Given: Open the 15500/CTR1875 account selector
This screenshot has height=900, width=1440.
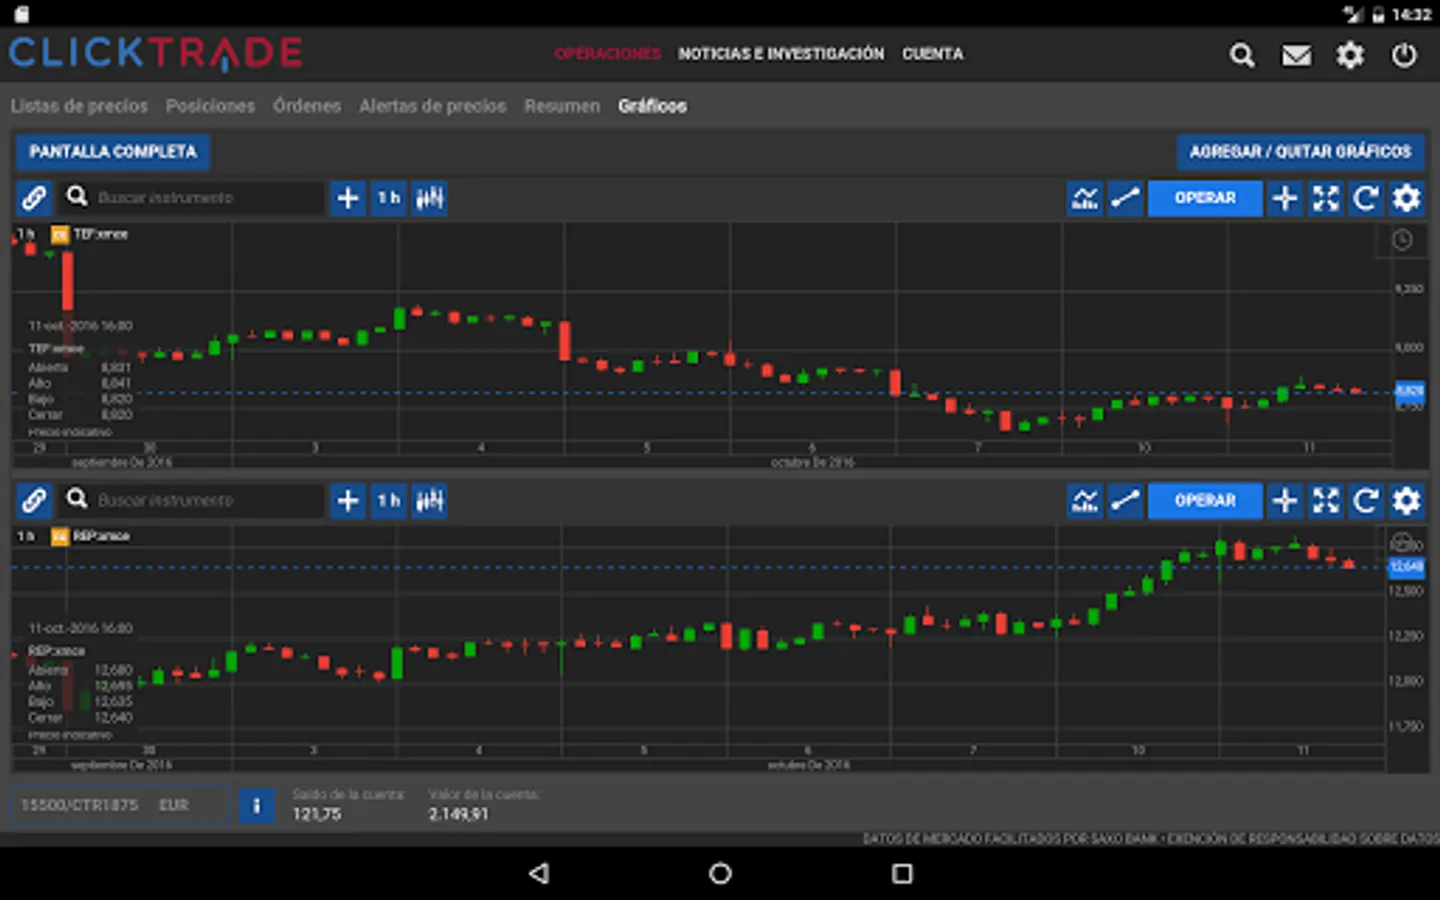Looking at the screenshot, I should (120, 805).
